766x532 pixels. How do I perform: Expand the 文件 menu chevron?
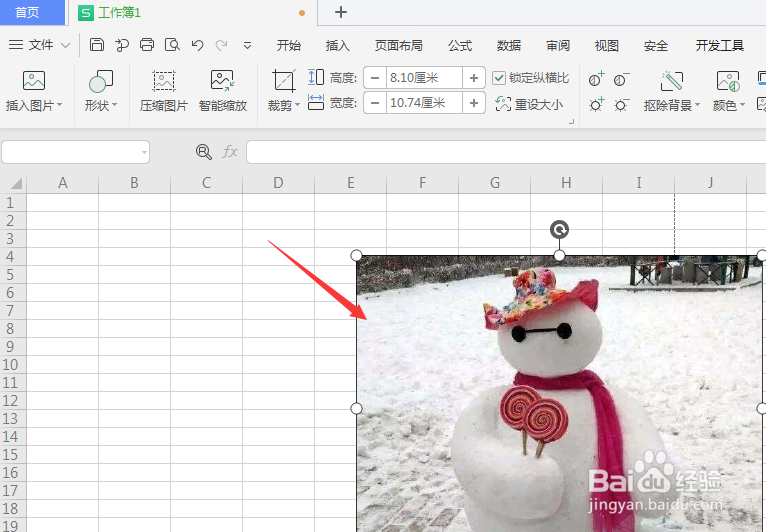click(x=65, y=45)
